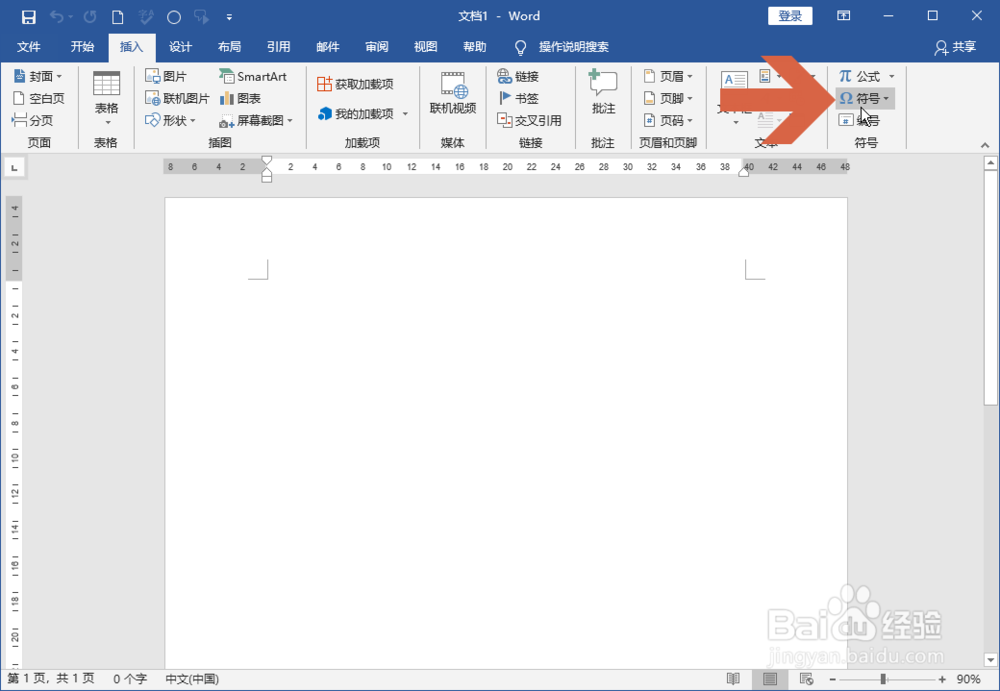Switch to the 设计 ribbon tab
The height and width of the screenshot is (691, 1000).
tap(180, 46)
